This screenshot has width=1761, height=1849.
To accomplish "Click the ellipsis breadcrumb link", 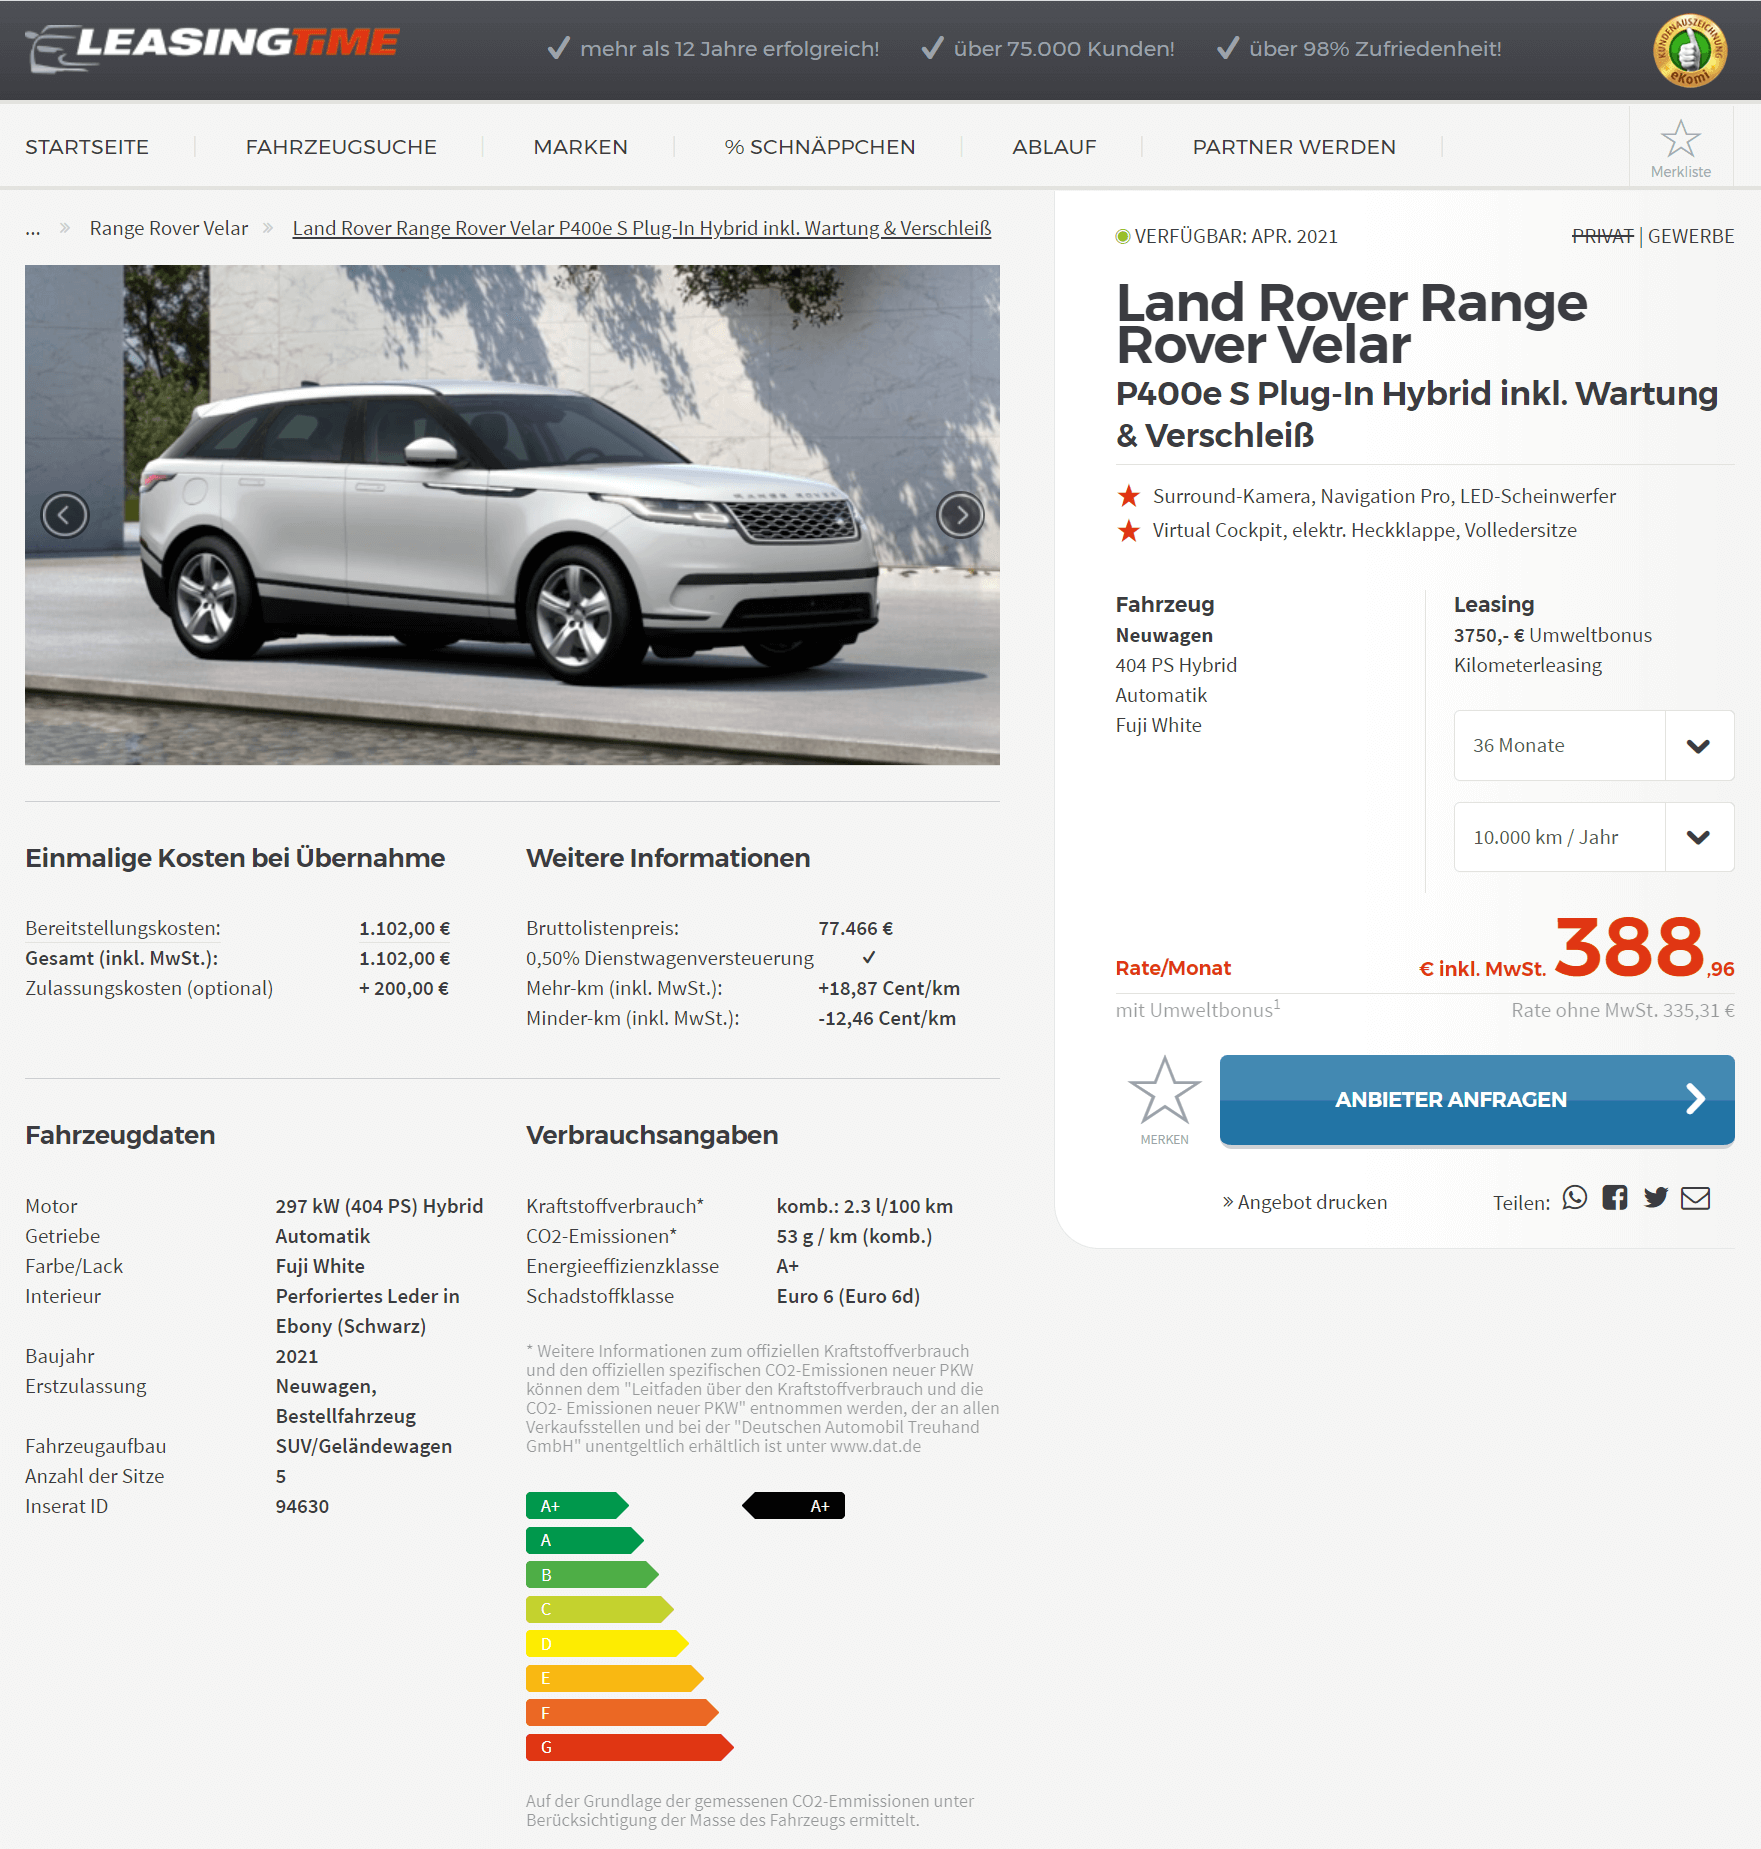I will pyautogui.click(x=33, y=229).
